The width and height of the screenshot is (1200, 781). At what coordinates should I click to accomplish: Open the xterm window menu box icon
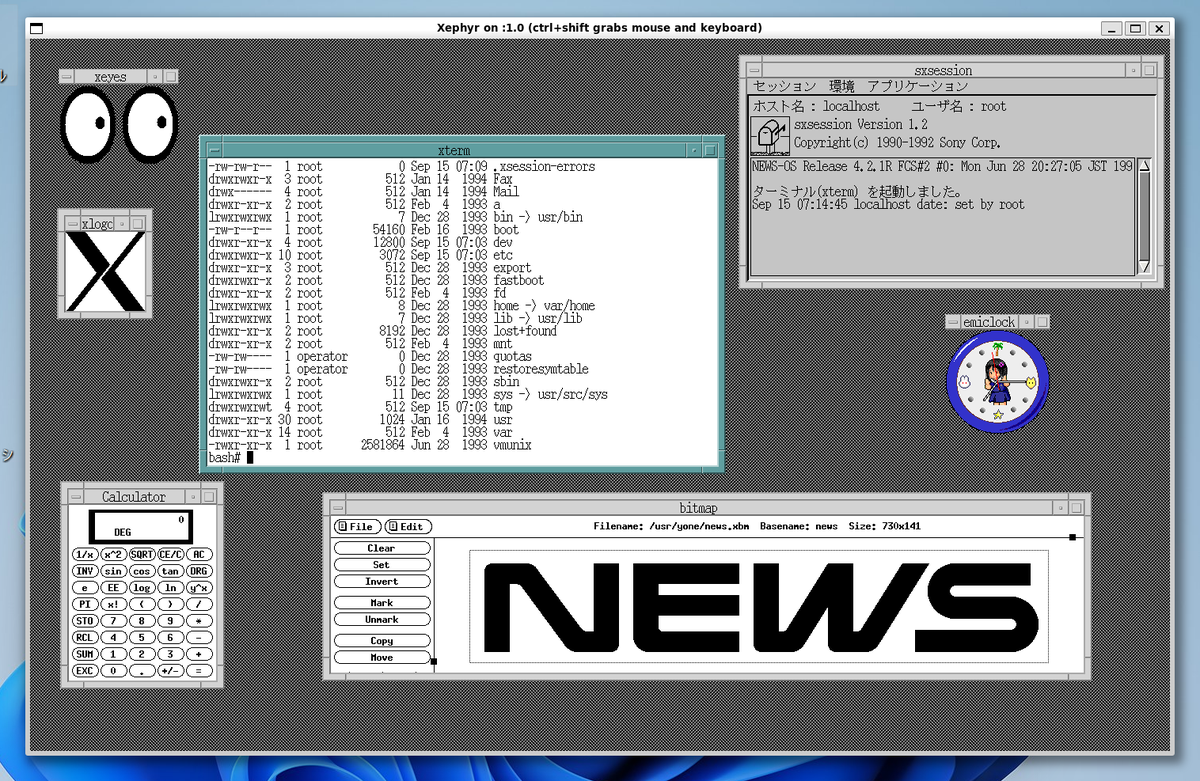pos(212,149)
